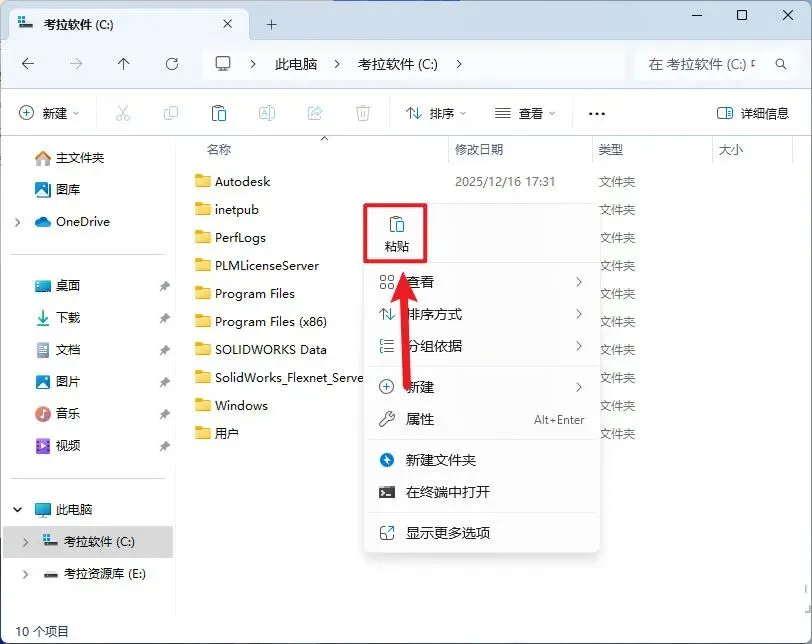Click the toolbar Delete trash icon
The width and height of the screenshot is (812, 644).
pos(362,113)
